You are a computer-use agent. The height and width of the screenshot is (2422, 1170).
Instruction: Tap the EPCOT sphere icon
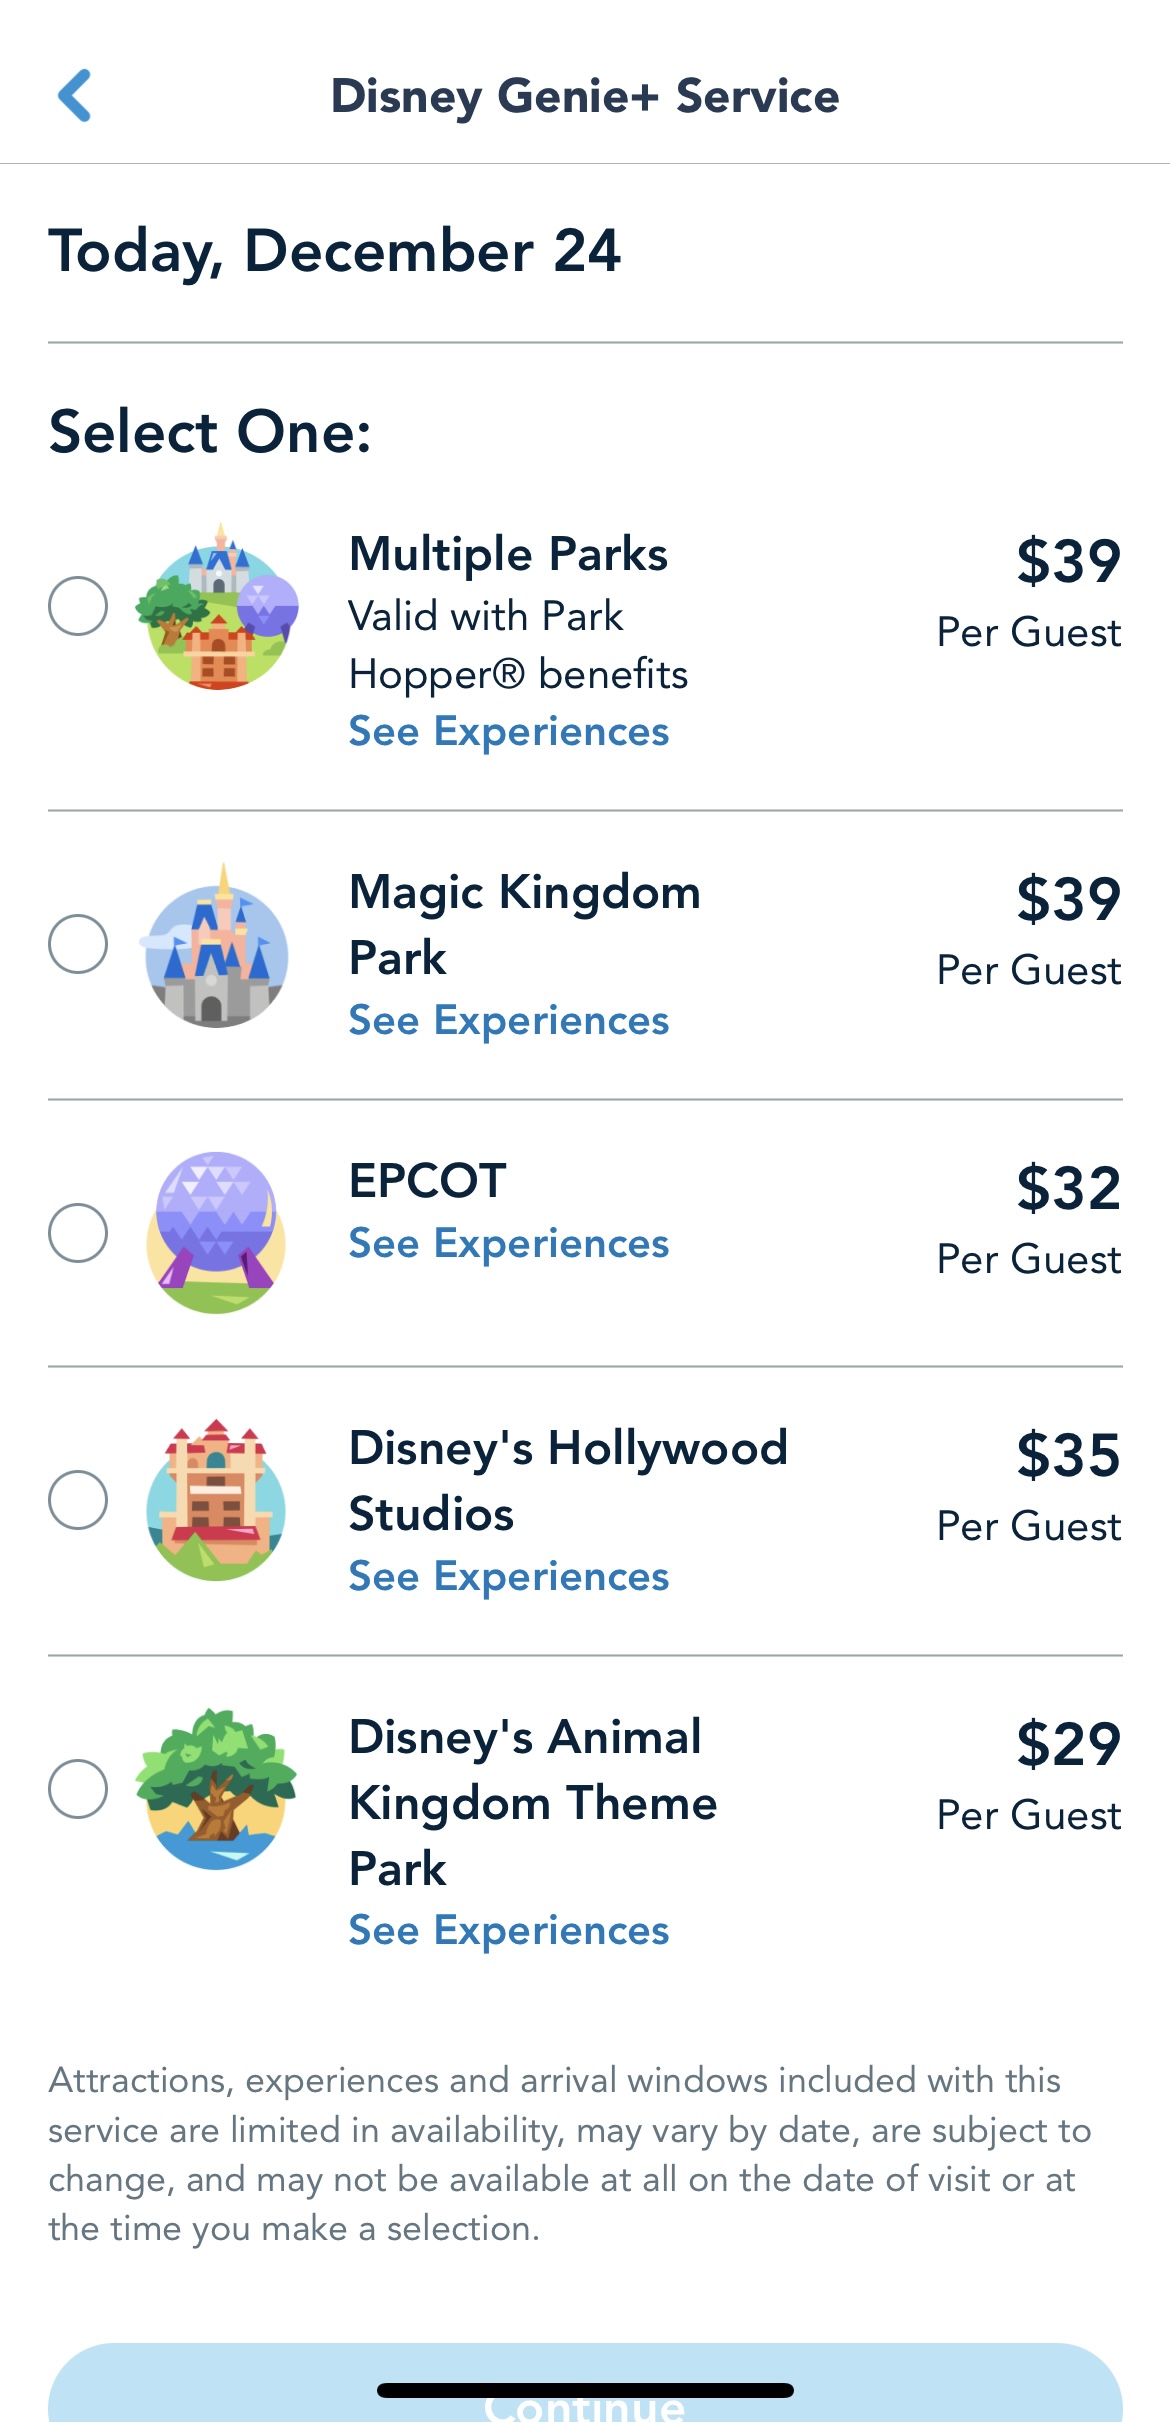pyautogui.click(x=216, y=1232)
